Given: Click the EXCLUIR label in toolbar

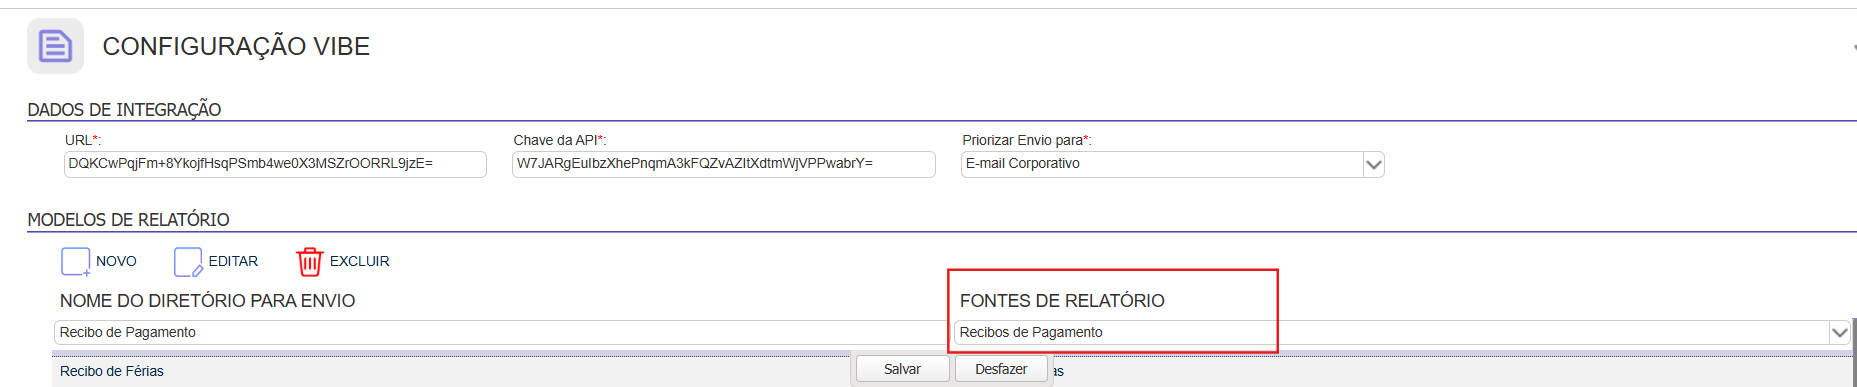Looking at the screenshot, I should [360, 261].
